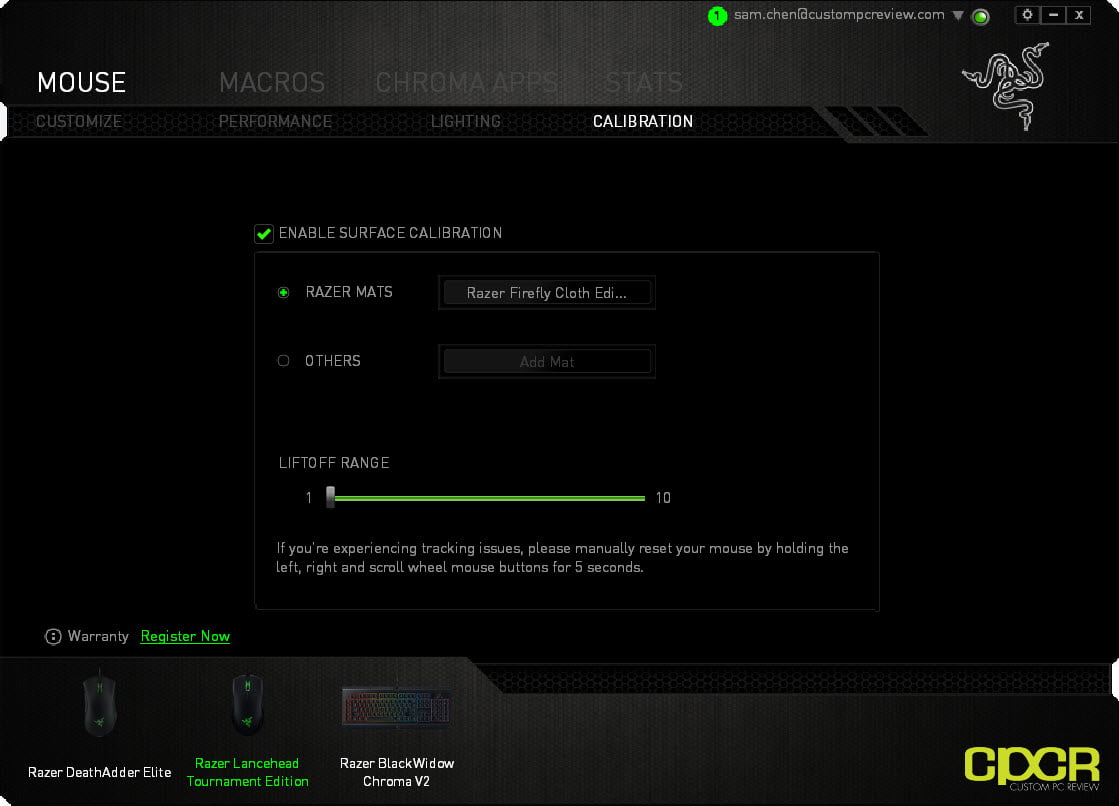
Task: Switch to the Calibration subtab
Action: click(643, 121)
